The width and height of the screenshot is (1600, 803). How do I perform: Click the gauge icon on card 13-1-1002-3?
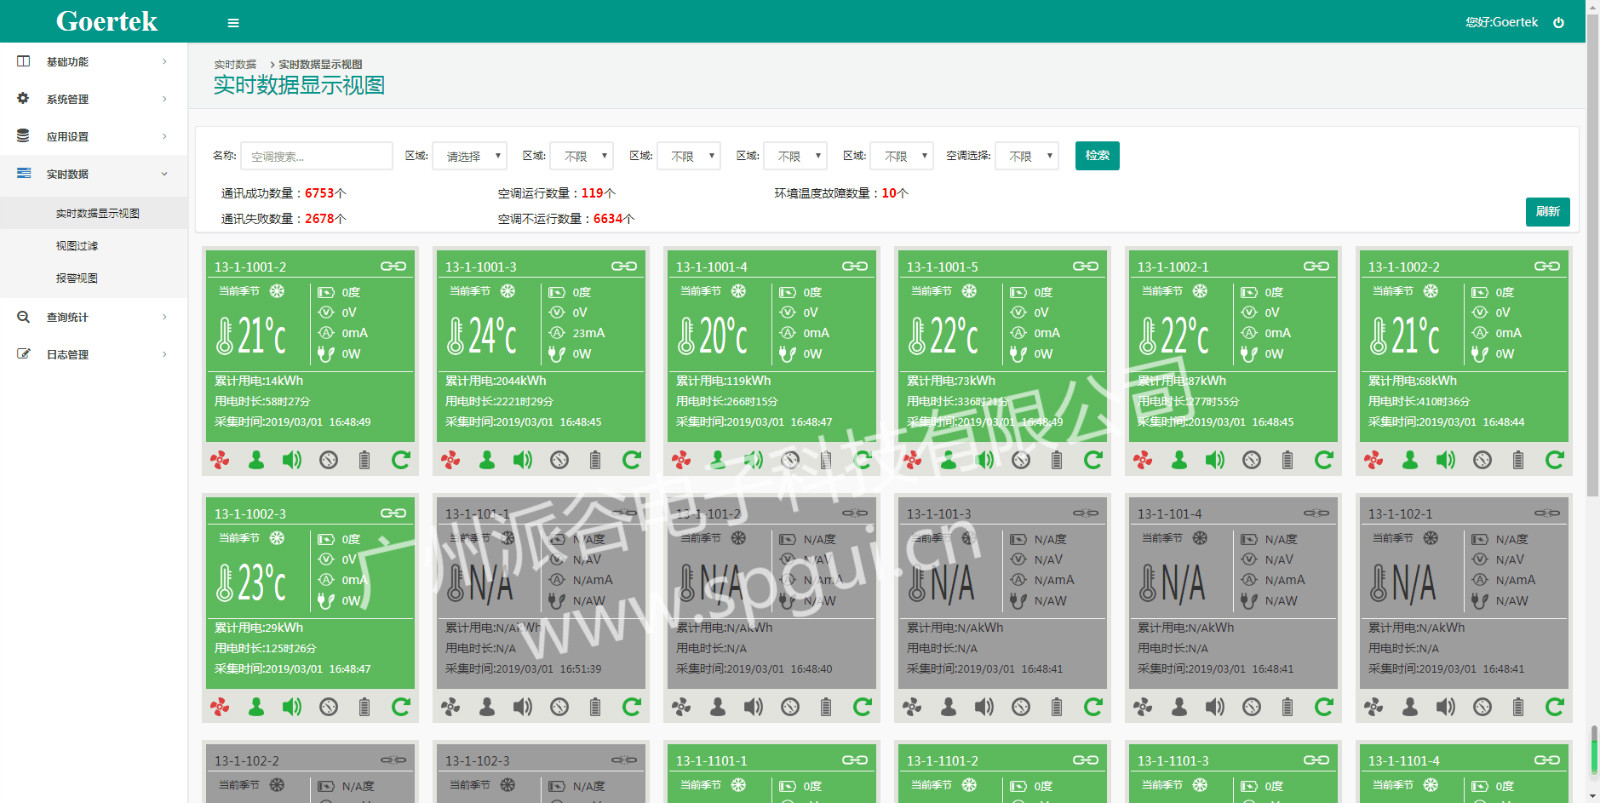(328, 707)
